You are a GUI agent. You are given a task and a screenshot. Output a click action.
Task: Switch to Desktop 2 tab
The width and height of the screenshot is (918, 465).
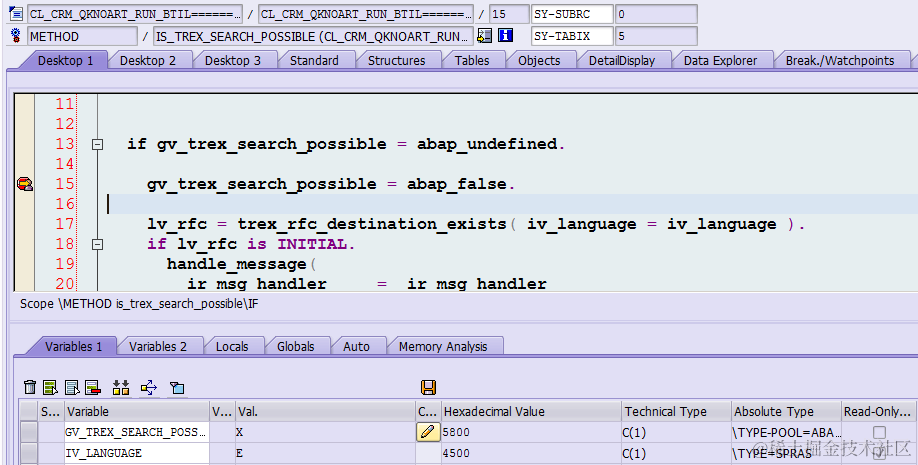[x=148, y=60]
